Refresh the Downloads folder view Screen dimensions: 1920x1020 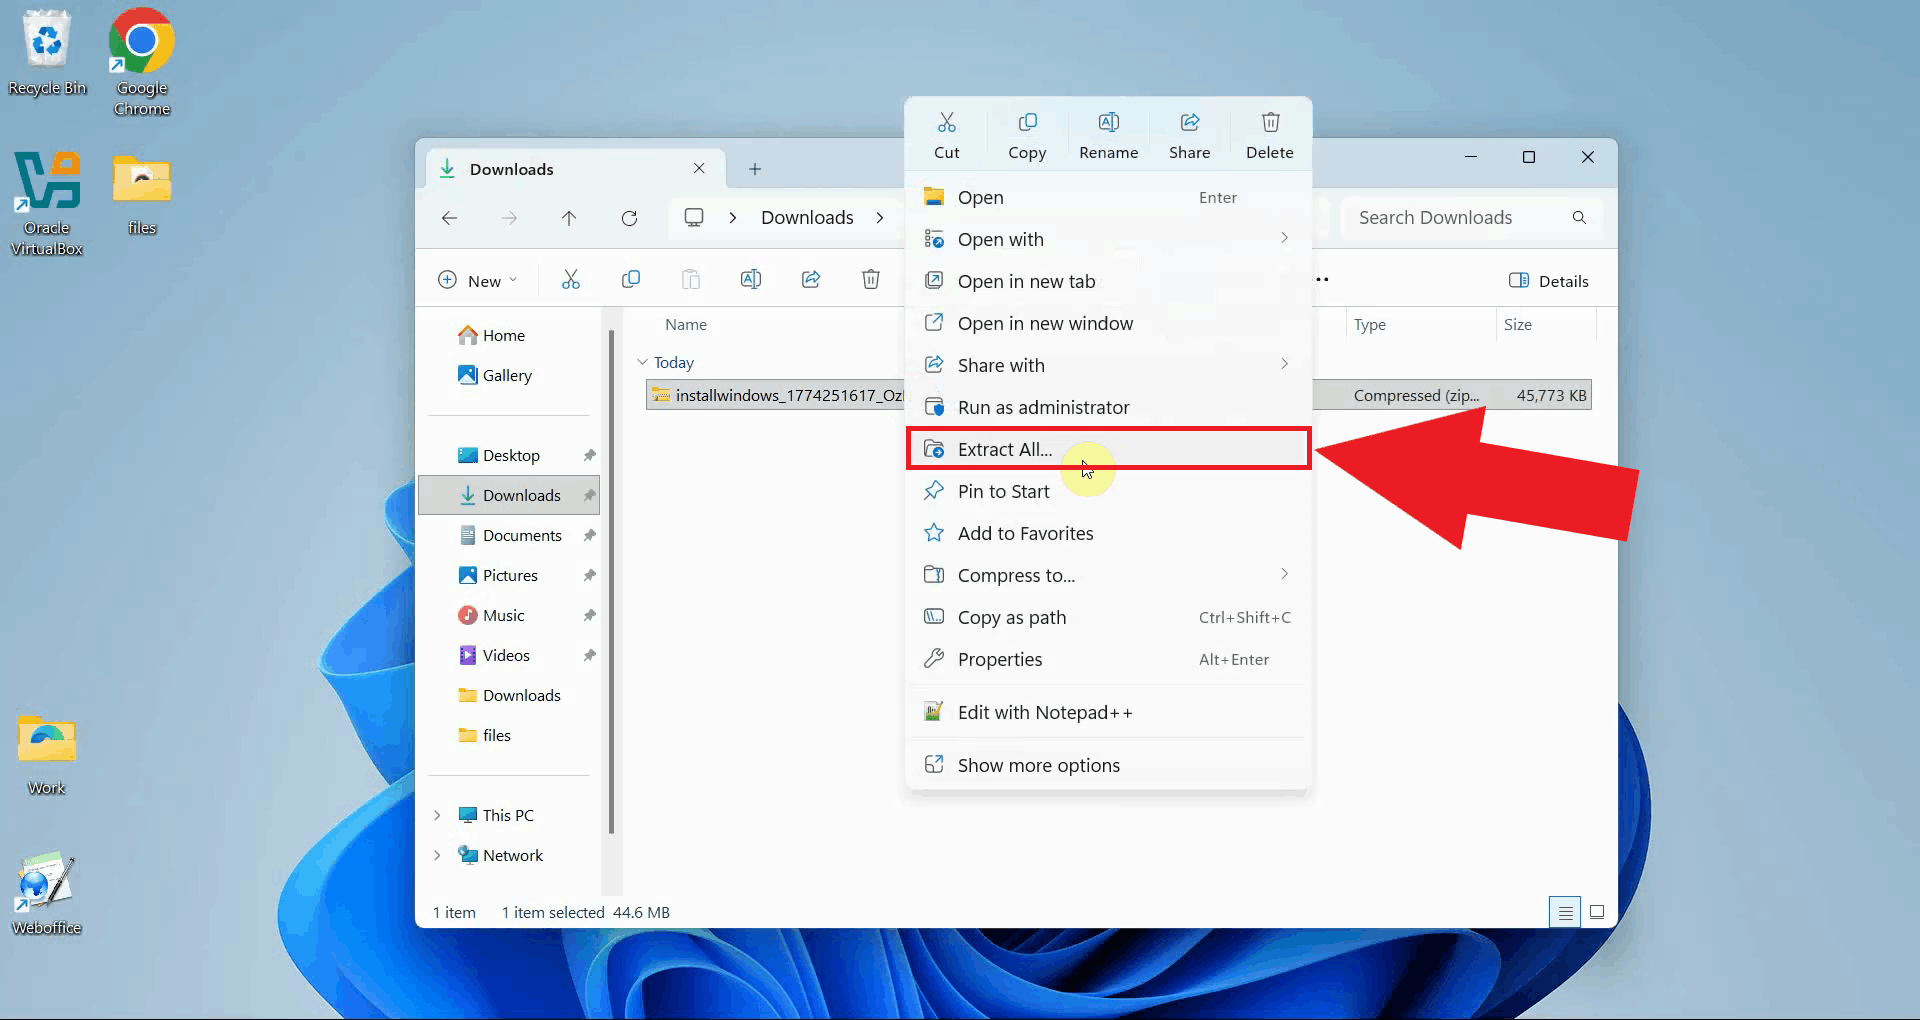(630, 218)
